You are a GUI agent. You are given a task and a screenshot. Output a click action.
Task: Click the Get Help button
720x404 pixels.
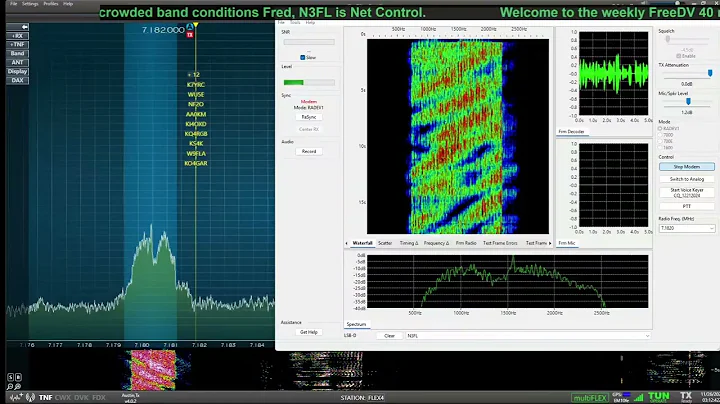(309, 332)
